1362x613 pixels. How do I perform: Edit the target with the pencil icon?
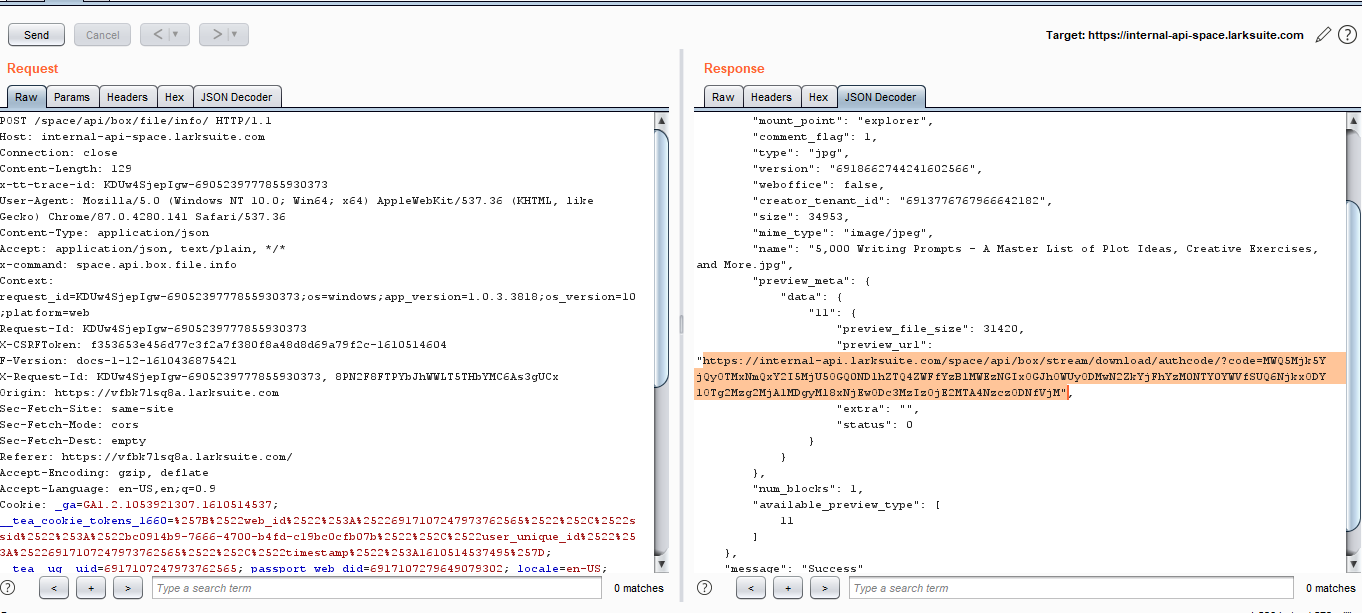point(1323,35)
